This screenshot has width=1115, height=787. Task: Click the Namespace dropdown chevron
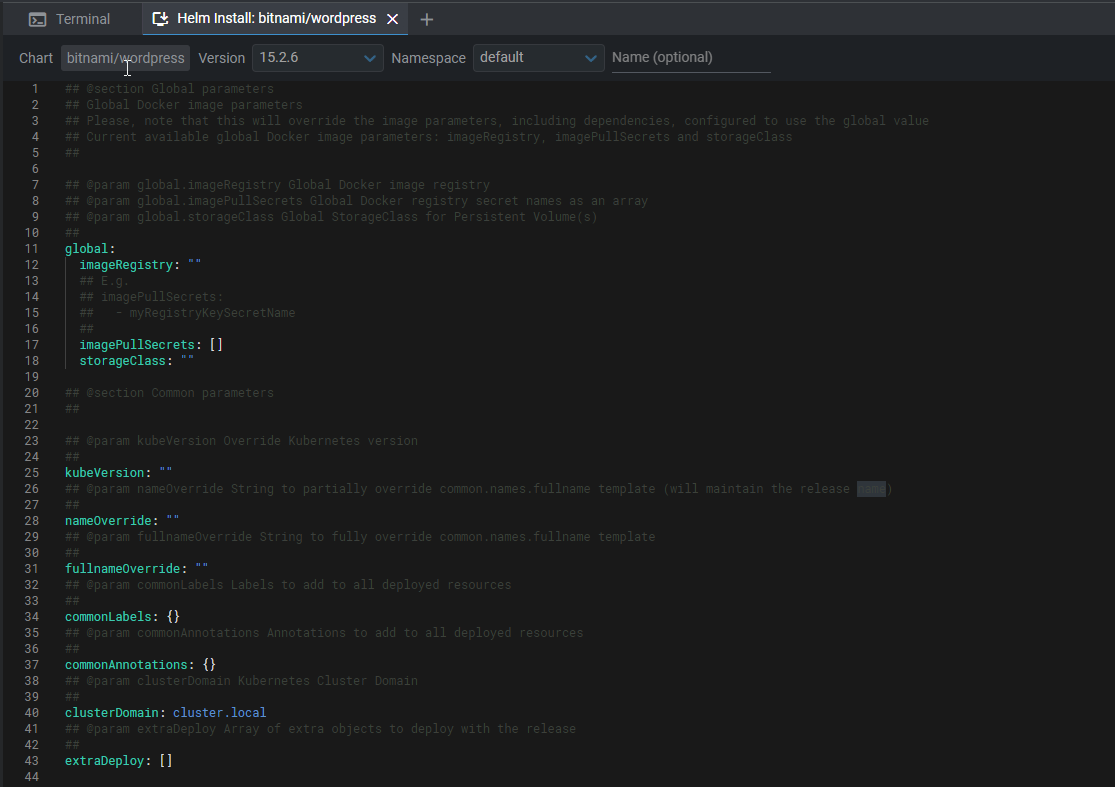tap(591, 58)
